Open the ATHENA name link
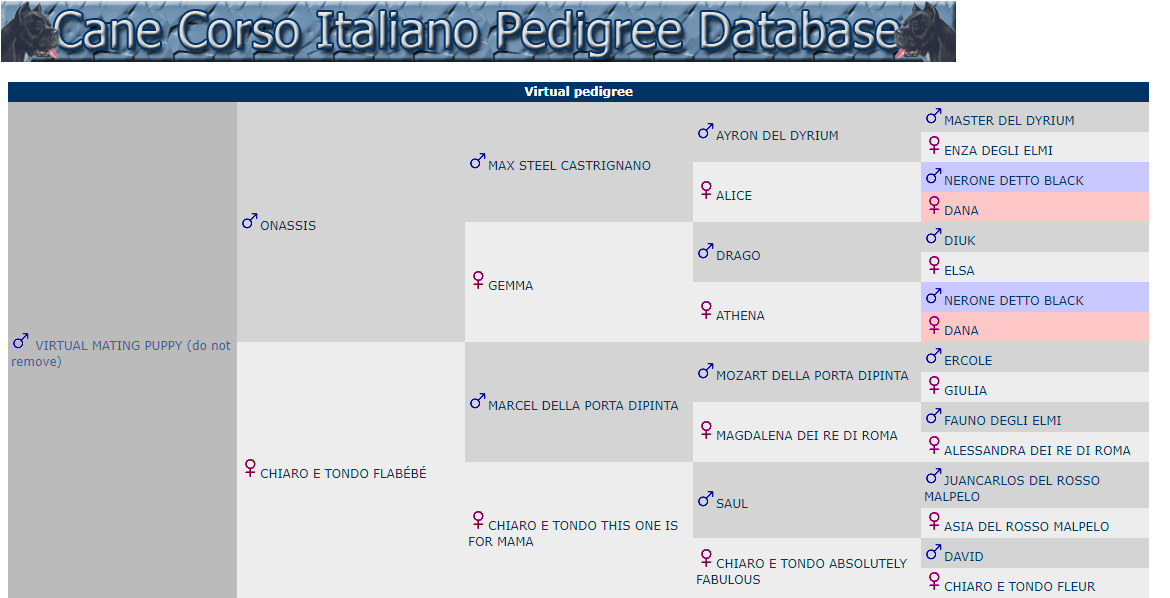Screen dimensions: 1170x598 [740, 316]
